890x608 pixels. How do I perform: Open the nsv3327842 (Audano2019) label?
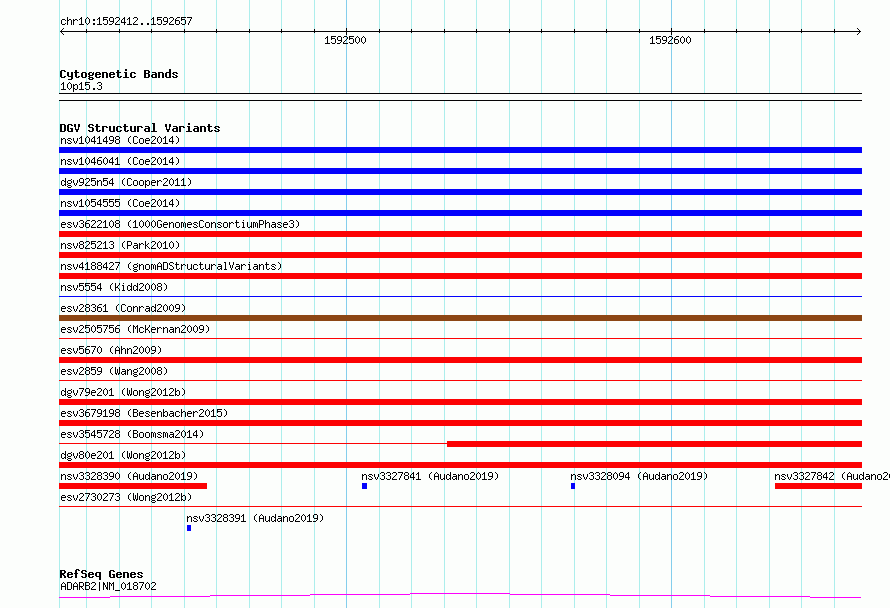pos(832,476)
